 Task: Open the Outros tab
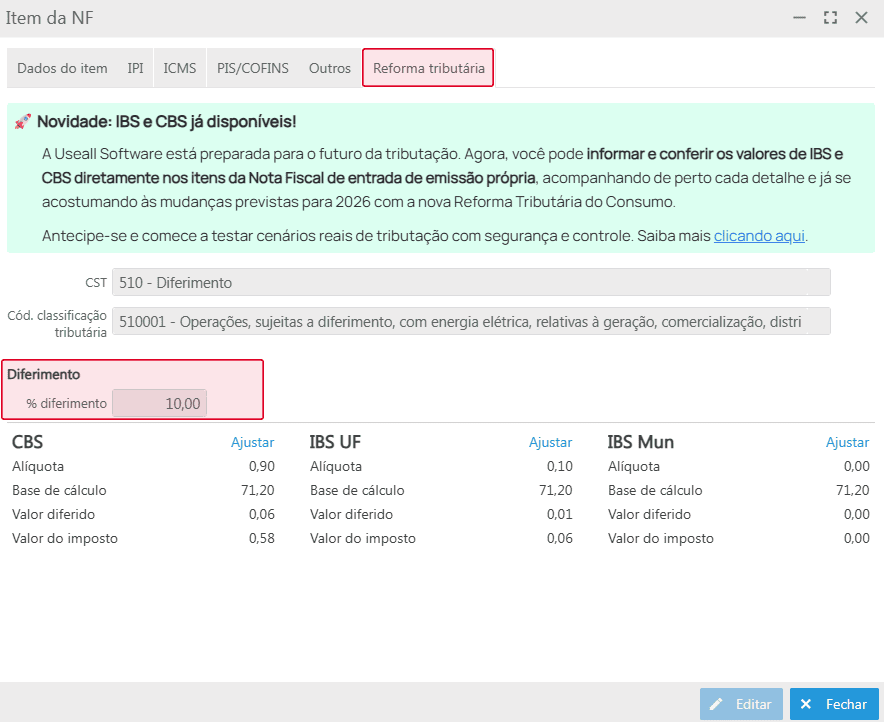pos(330,68)
